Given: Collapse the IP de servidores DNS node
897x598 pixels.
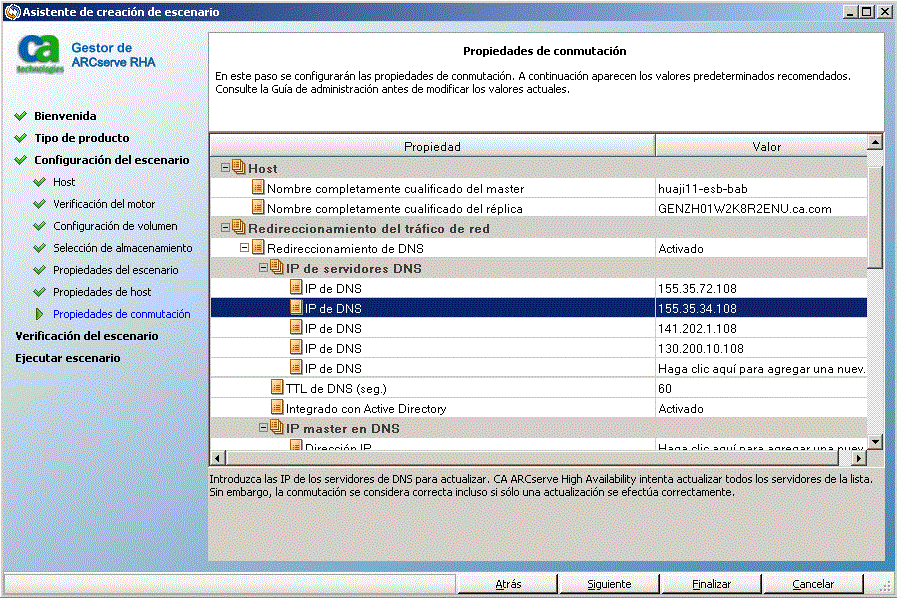Looking at the screenshot, I should coord(264,268).
